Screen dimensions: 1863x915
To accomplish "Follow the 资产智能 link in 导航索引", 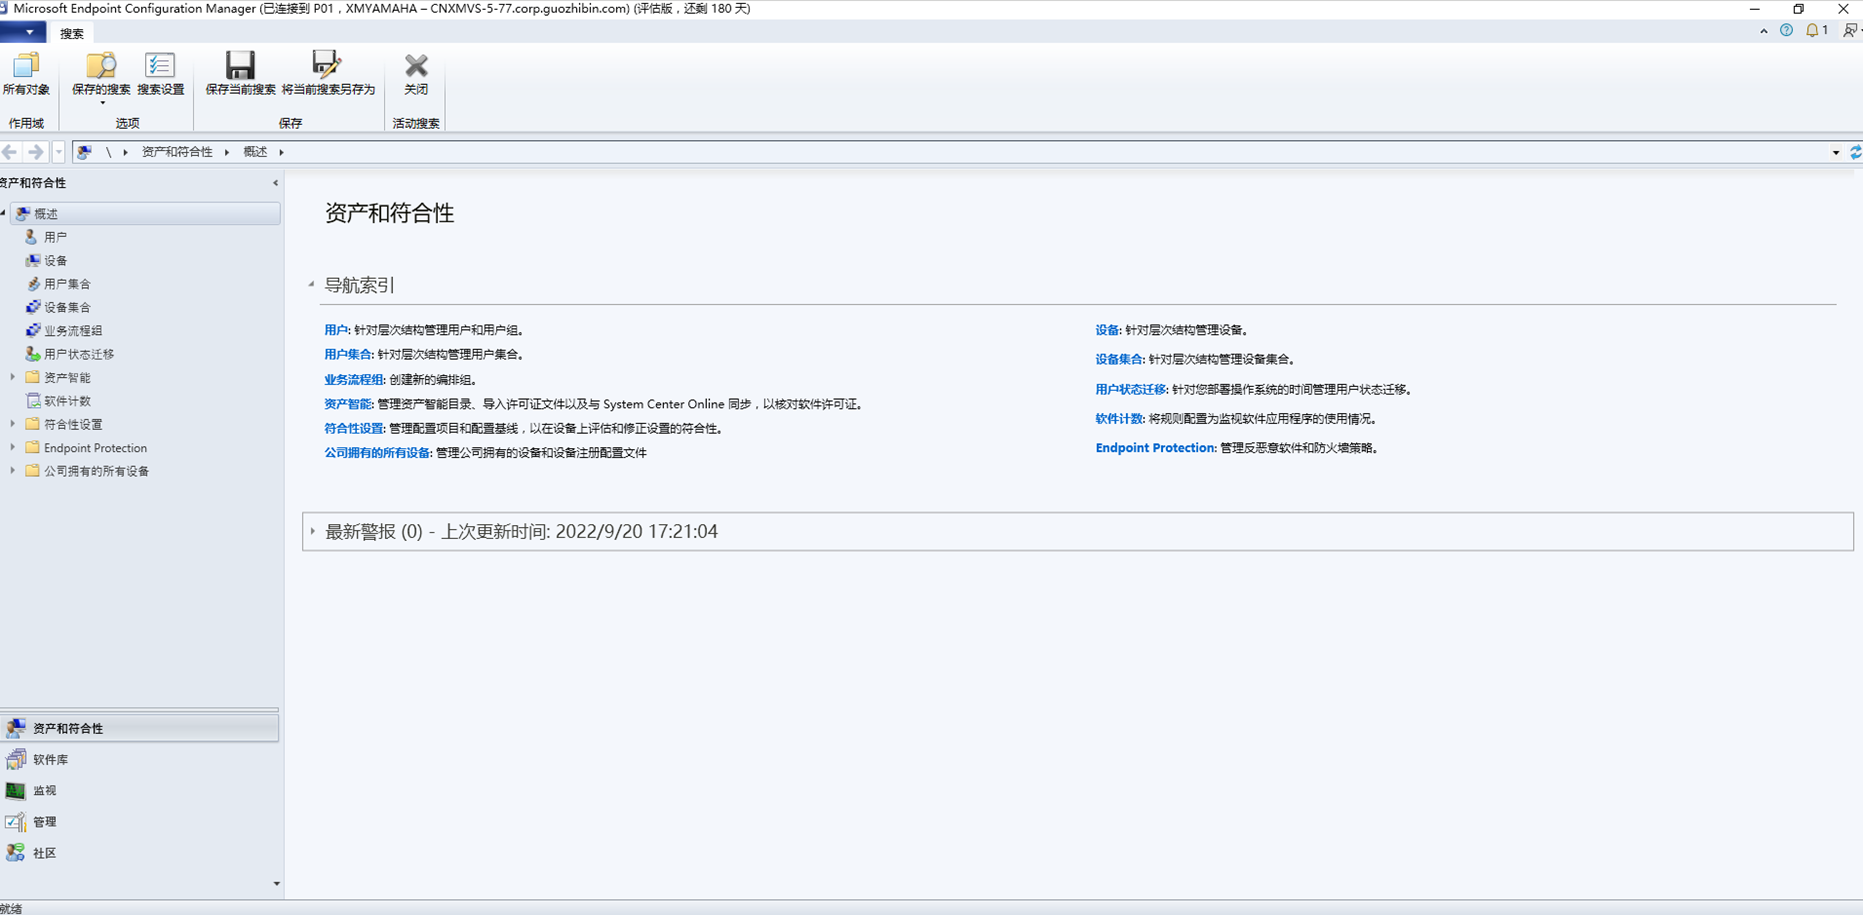I will pyautogui.click(x=348, y=404).
